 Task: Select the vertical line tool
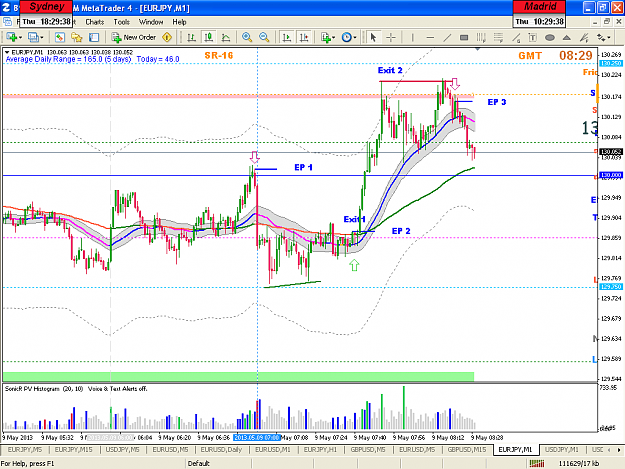pos(413,37)
